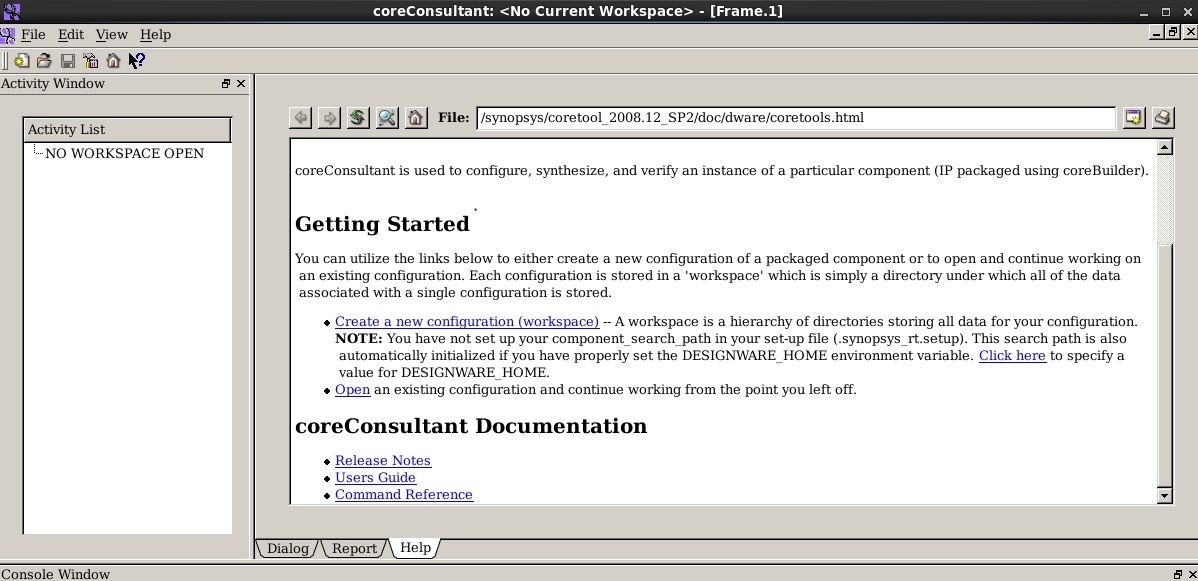Click the 'Getting Started' heading
Screen dimensions: 1198x581
coord(382,224)
